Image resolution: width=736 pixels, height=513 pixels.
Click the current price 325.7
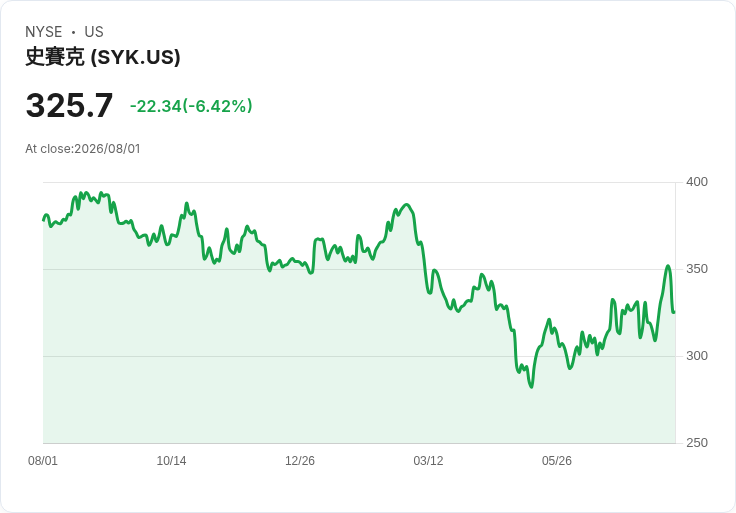click(69, 105)
